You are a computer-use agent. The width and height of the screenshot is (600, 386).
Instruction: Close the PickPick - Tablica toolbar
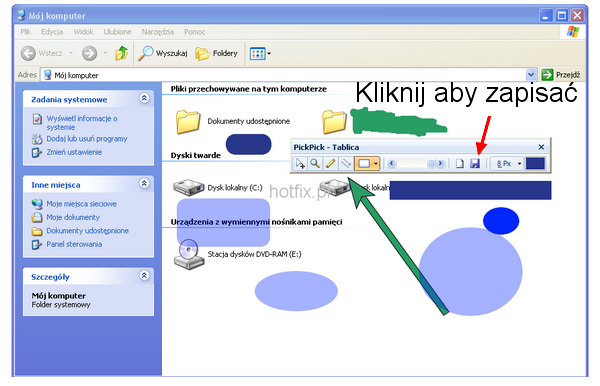(541, 147)
